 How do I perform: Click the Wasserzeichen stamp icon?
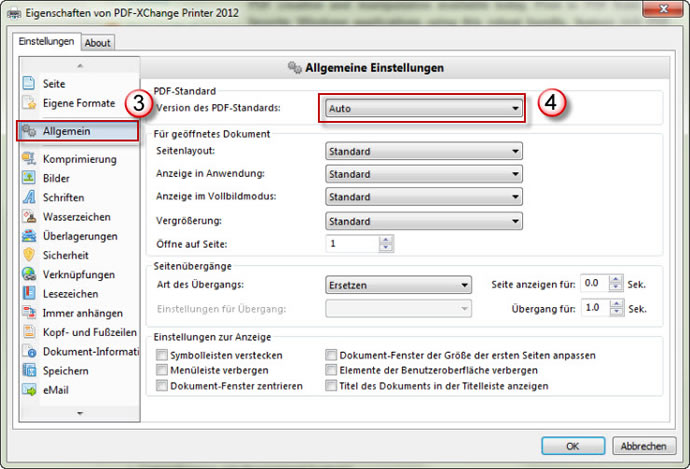(x=29, y=216)
